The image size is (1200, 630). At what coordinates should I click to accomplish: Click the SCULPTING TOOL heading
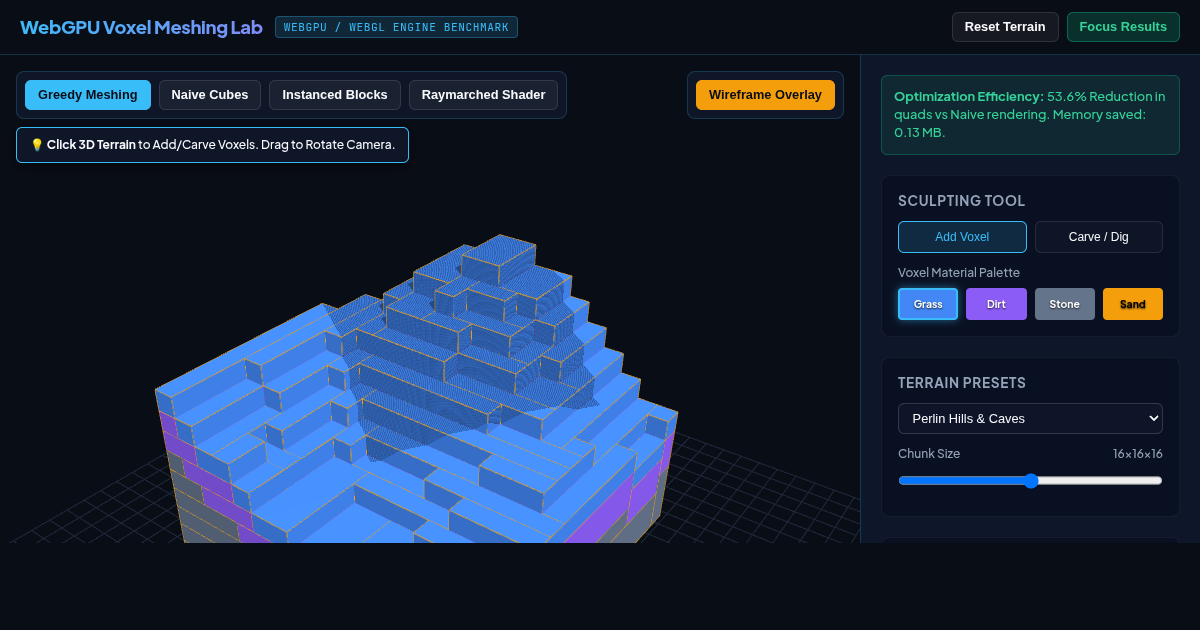point(961,201)
